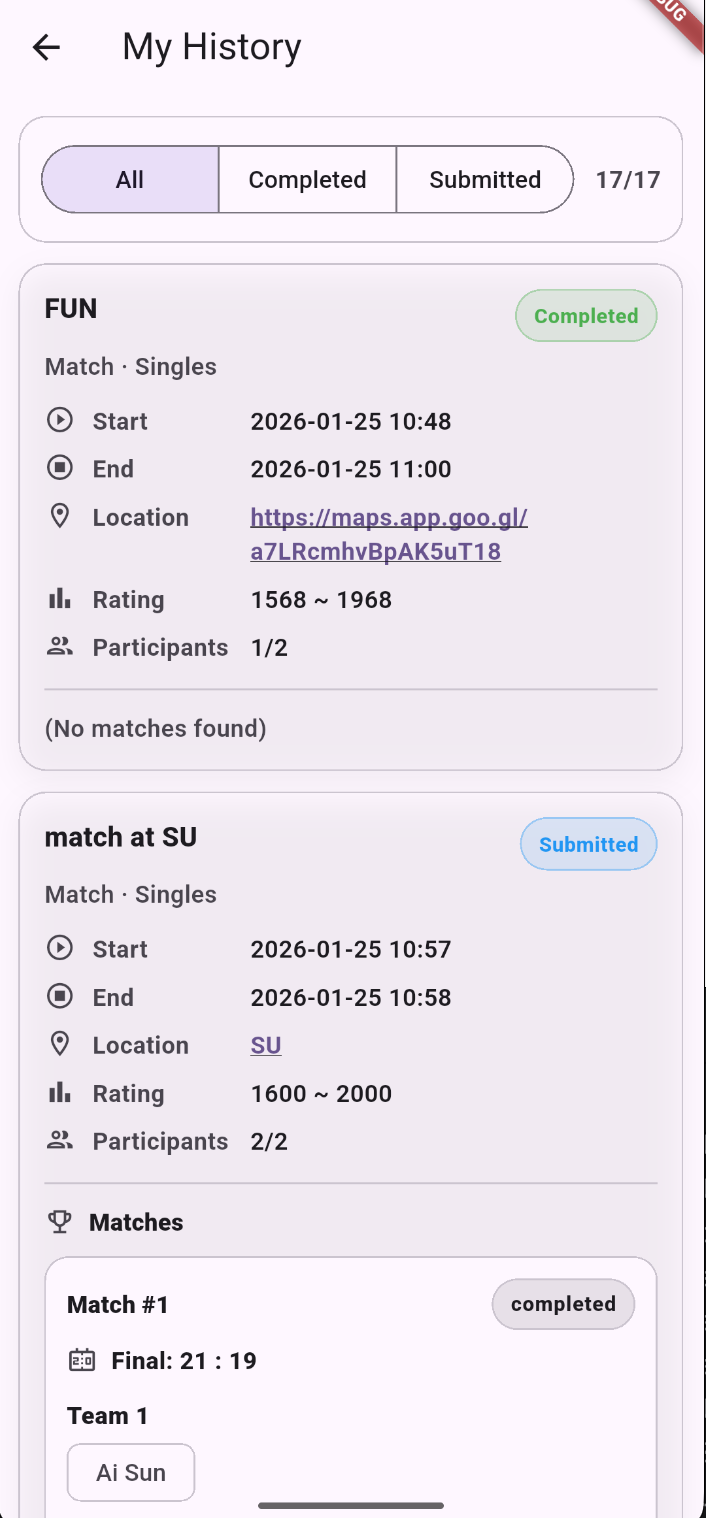
Task: Switch filter to Completed
Action: pos(307,180)
